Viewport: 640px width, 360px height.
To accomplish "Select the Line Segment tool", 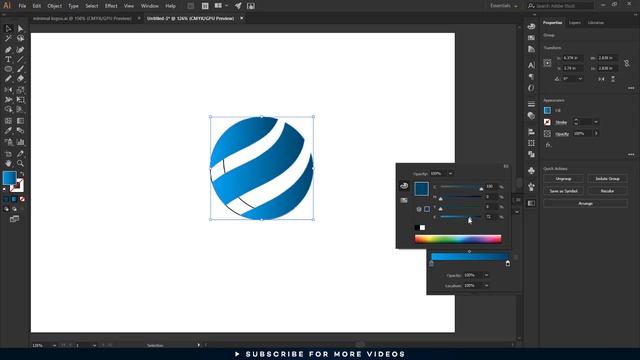I will pyautogui.click(x=20, y=59).
